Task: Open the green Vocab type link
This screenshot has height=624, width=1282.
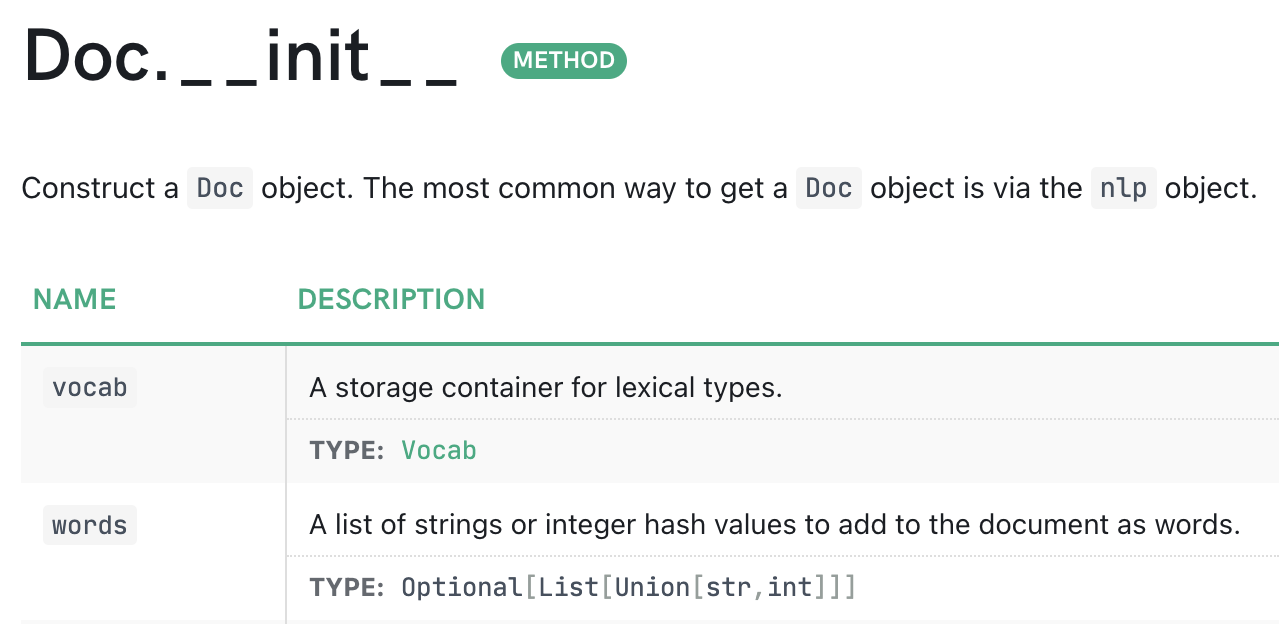Action: (438, 450)
